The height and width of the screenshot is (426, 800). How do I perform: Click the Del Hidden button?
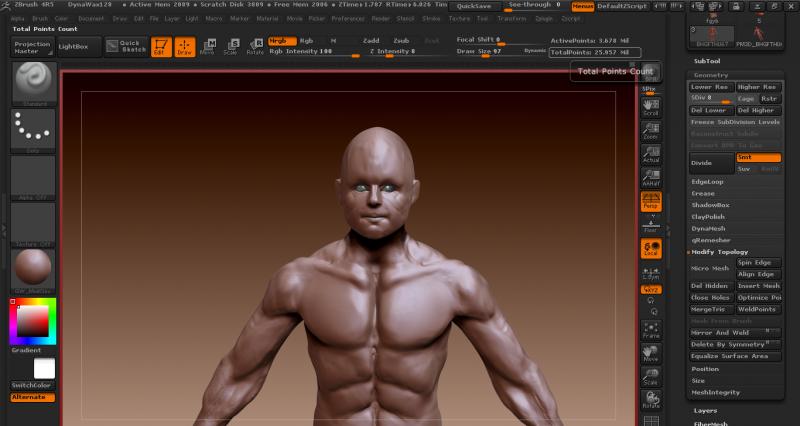(711, 286)
